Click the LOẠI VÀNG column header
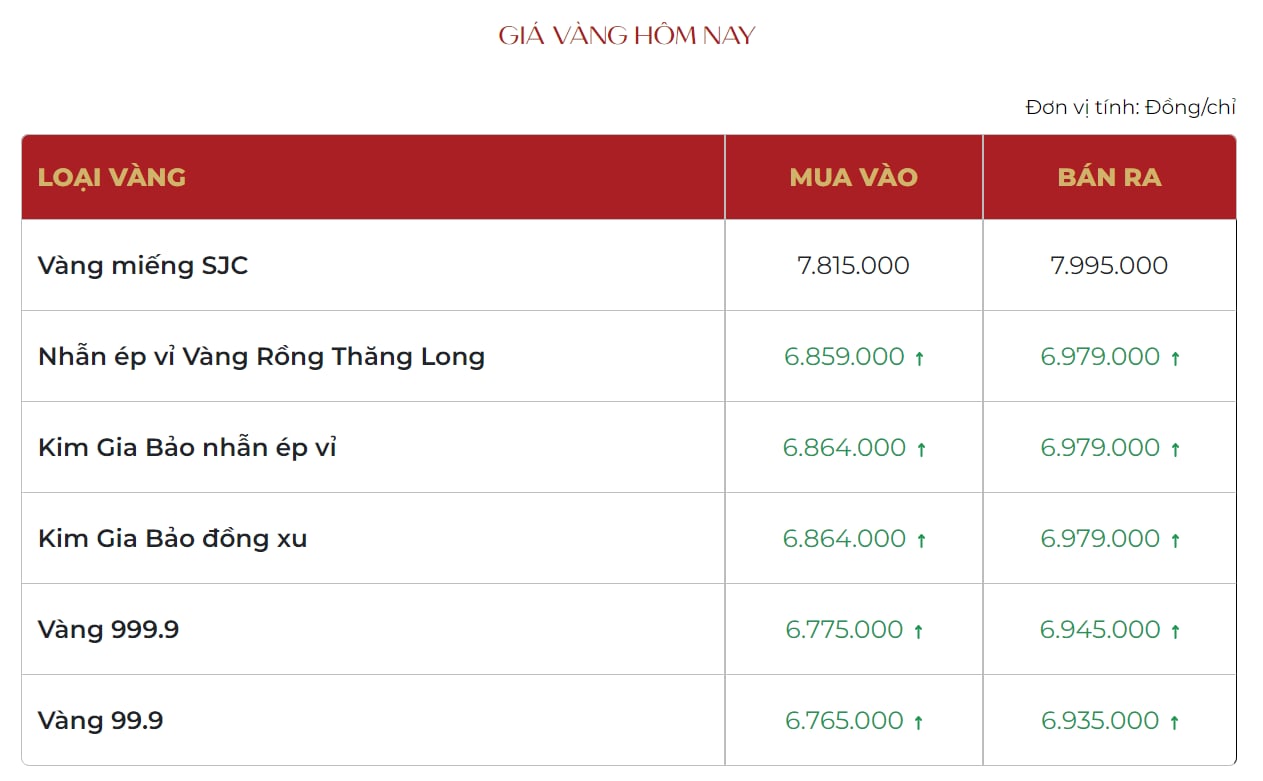This screenshot has width=1263, height=781. click(112, 177)
